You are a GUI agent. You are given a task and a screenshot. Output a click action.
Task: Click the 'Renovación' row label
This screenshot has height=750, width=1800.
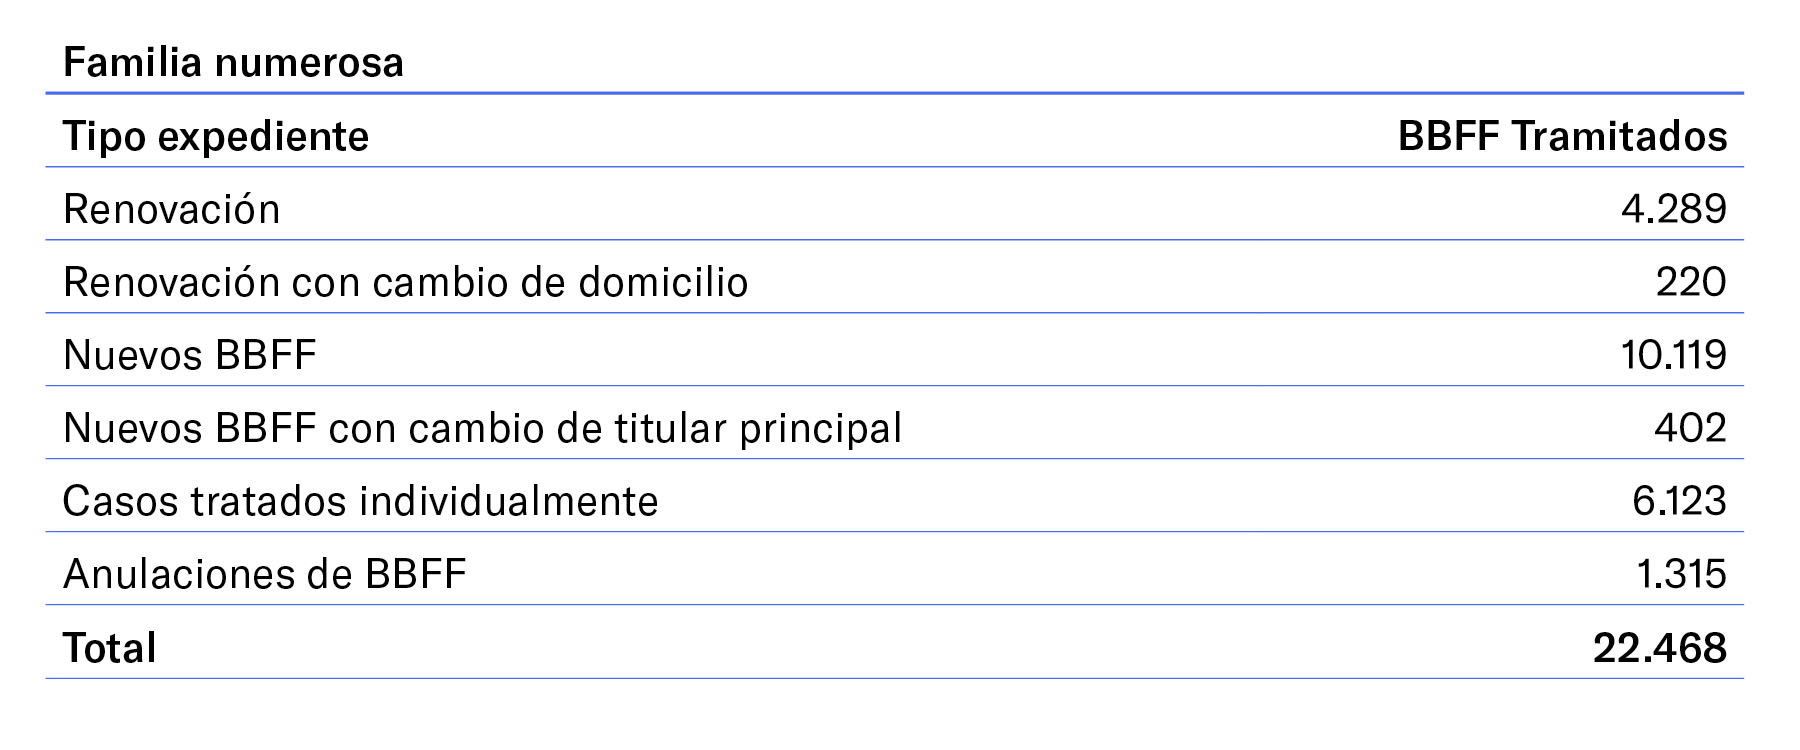point(172,210)
